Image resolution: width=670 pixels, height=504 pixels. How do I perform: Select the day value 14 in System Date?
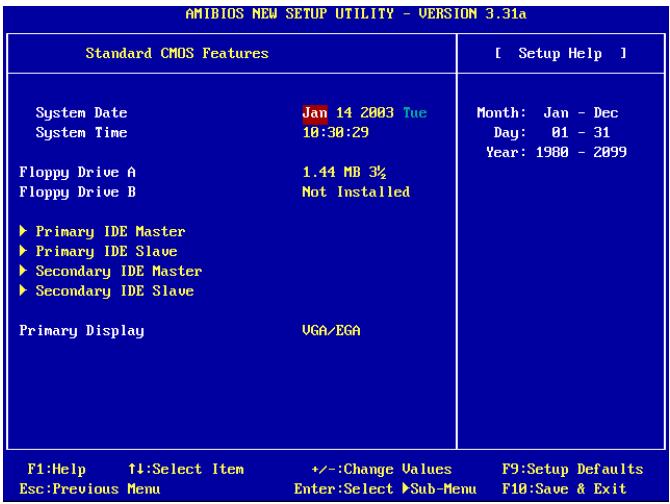pyautogui.click(x=344, y=113)
